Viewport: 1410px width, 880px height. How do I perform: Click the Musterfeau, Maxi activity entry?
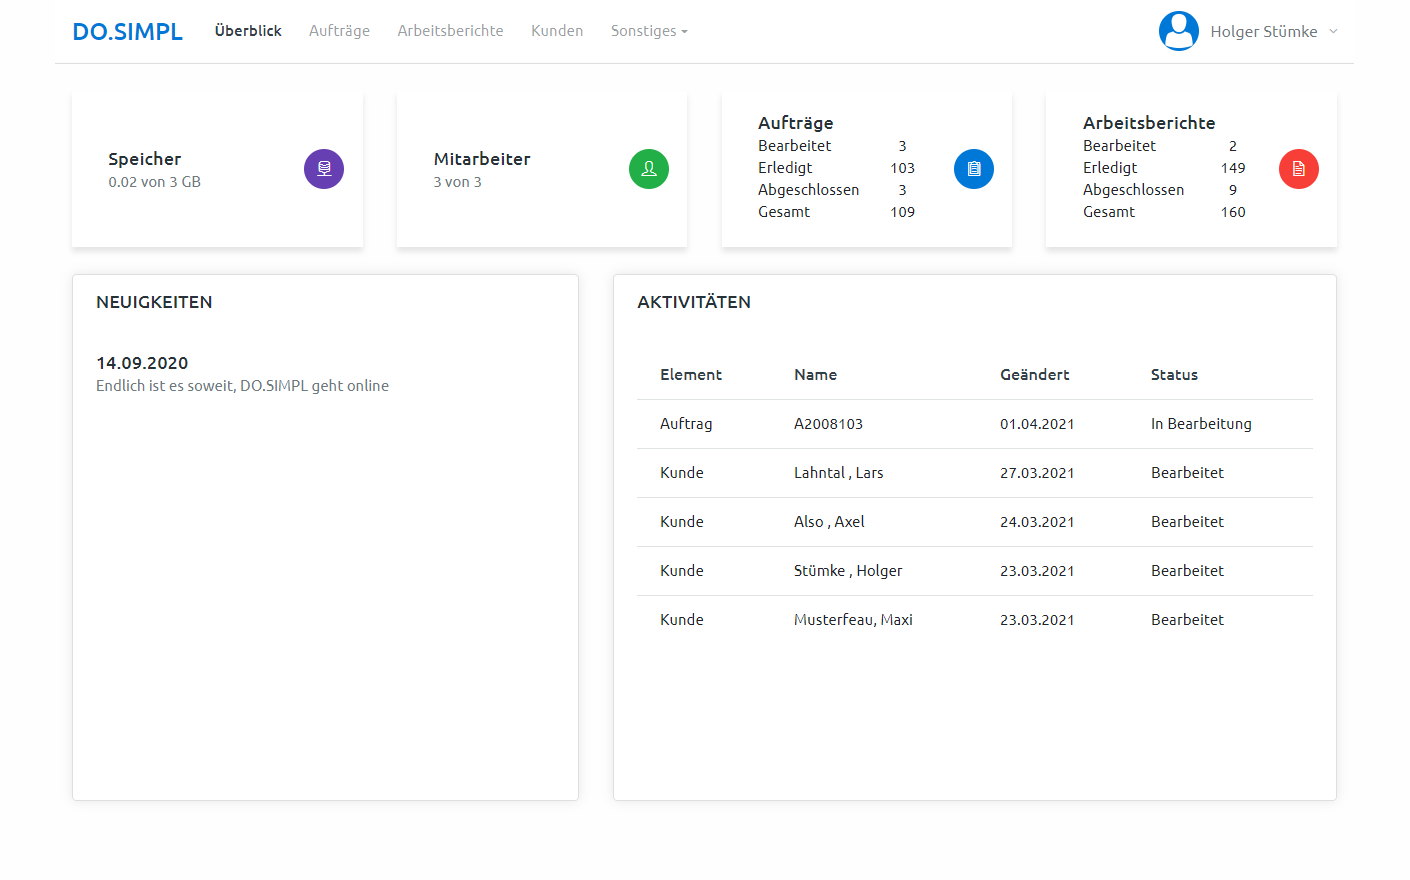853,620
